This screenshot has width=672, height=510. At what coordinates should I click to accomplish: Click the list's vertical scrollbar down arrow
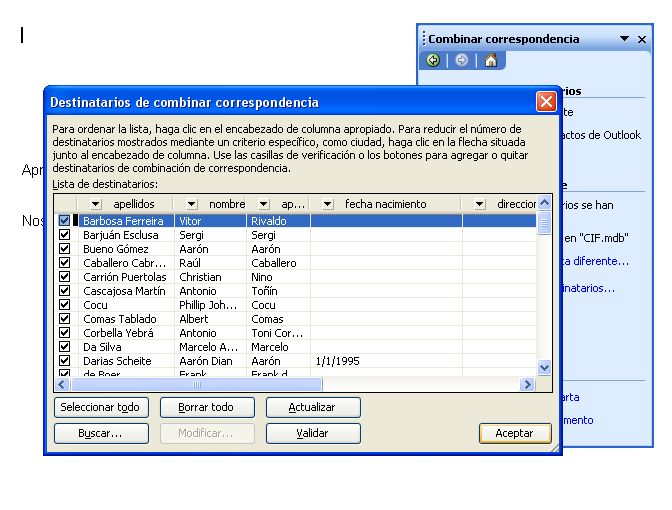544,368
